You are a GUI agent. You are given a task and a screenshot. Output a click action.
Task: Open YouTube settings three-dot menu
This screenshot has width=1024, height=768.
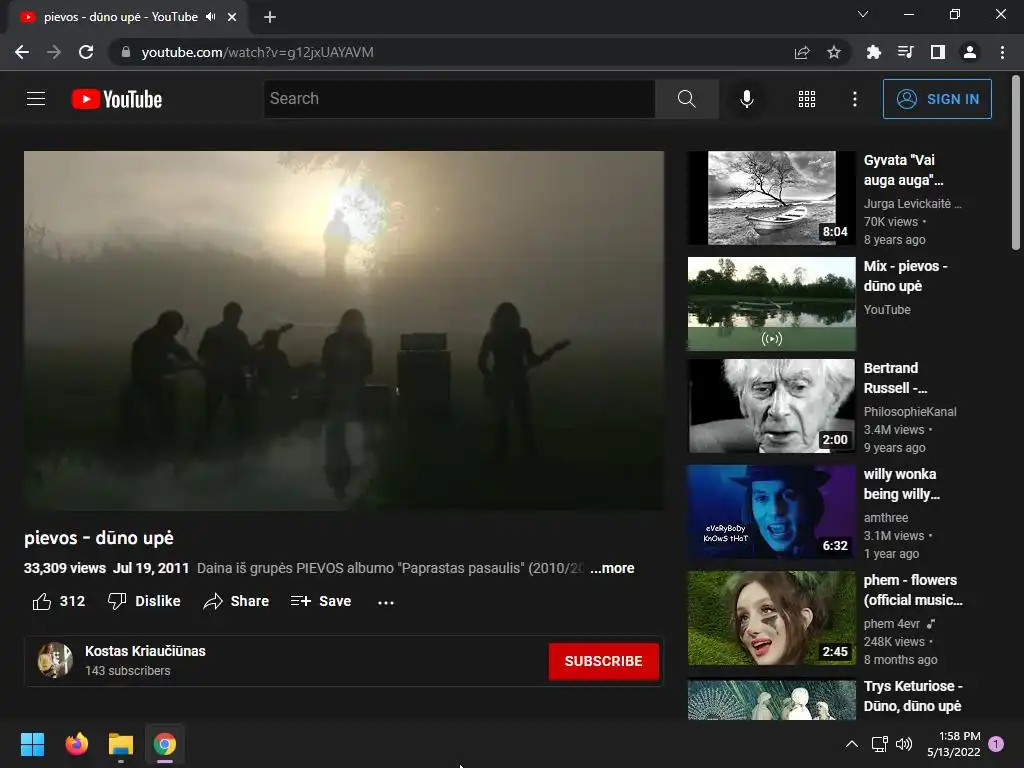[854, 99]
